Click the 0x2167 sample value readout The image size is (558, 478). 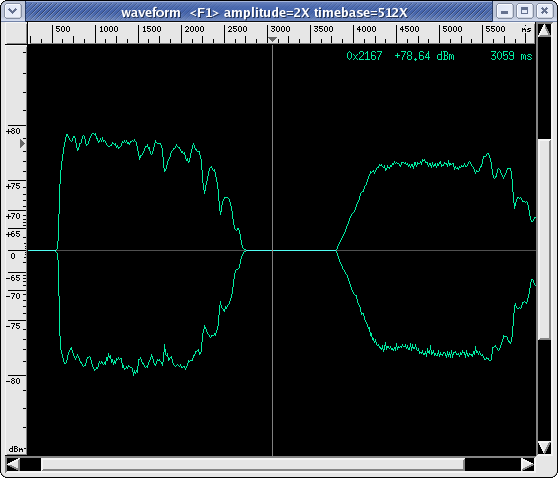[x=364, y=56]
